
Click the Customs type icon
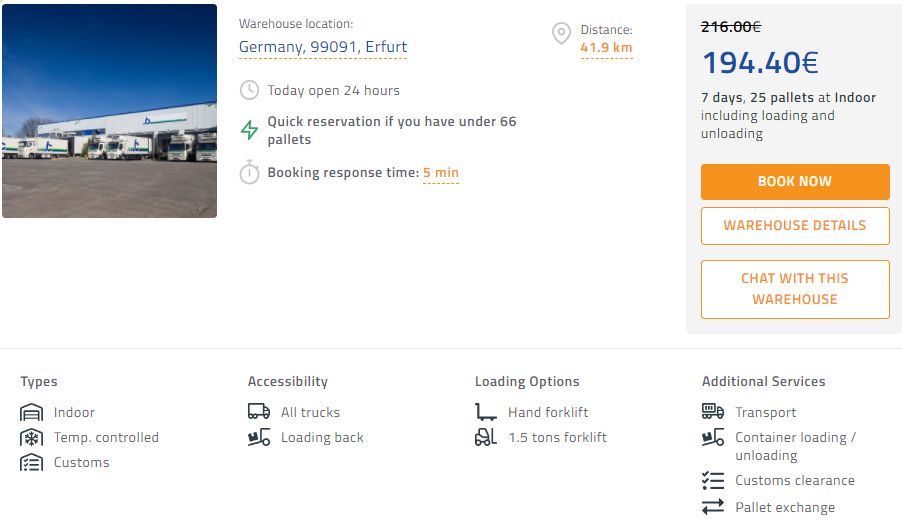point(32,463)
